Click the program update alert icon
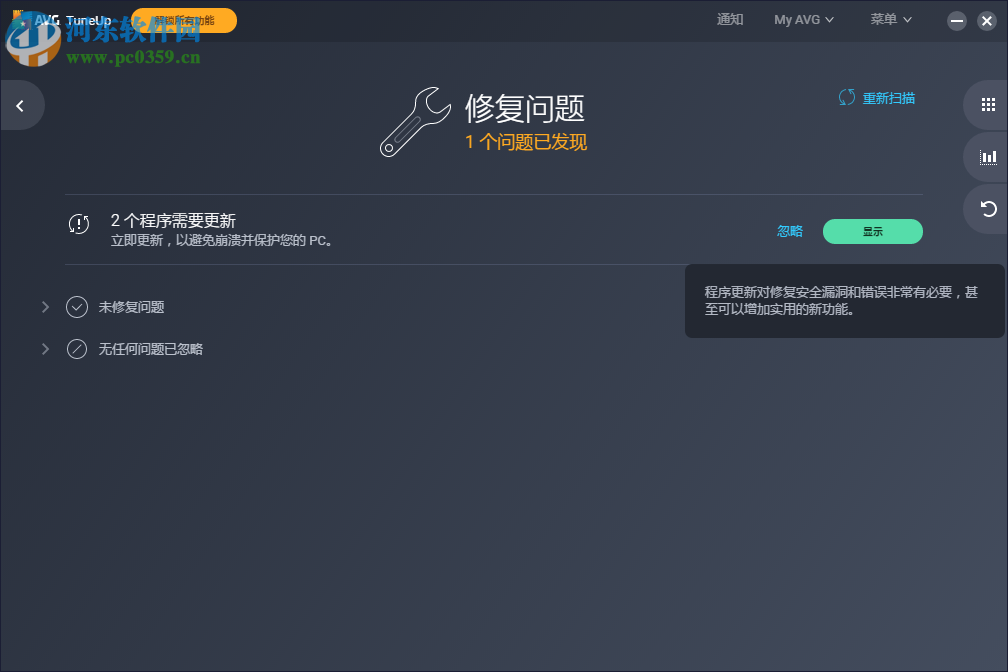The image size is (1008, 672). point(79,224)
